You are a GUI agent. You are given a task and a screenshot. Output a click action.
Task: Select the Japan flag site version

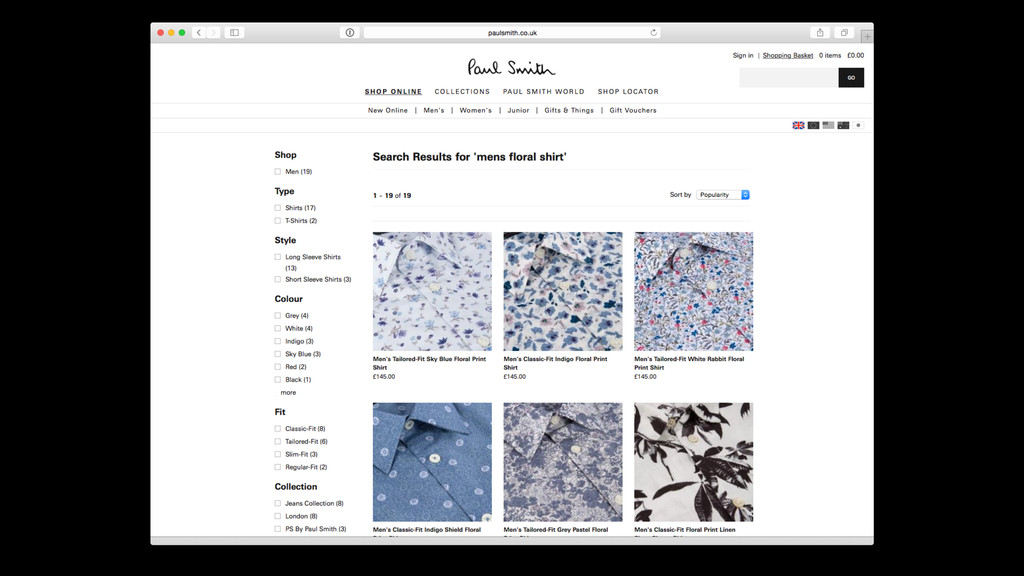coord(858,125)
